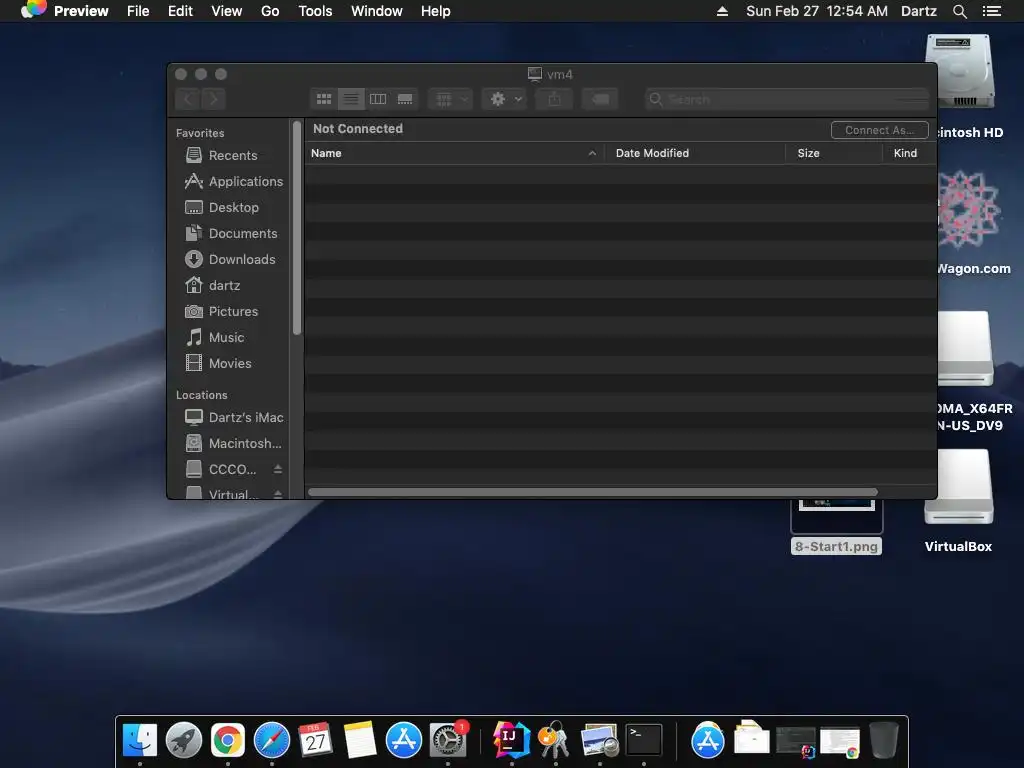1024x768 pixels.
Task: Select Desktop in the sidebar
Action: tap(222, 208)
